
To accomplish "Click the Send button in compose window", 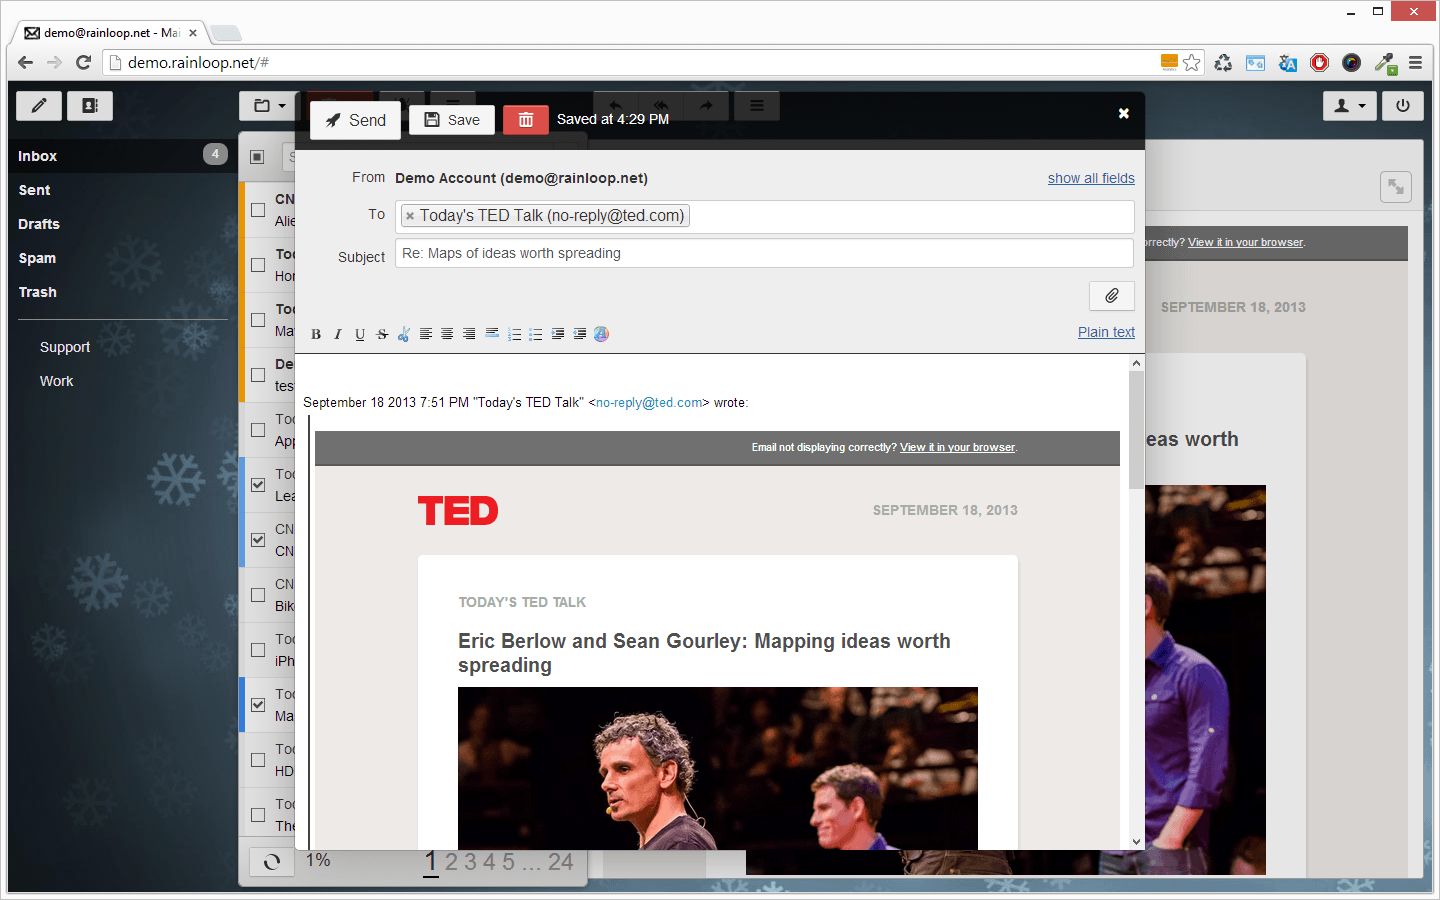I will point(355,120).
